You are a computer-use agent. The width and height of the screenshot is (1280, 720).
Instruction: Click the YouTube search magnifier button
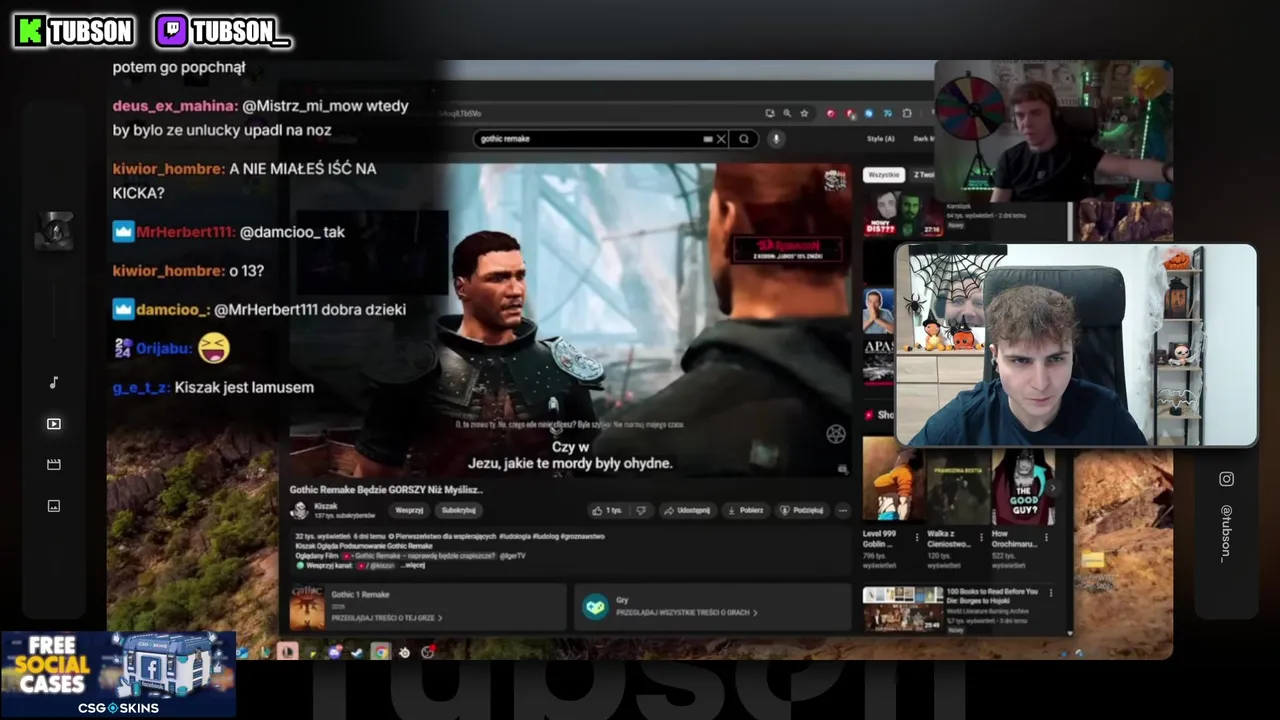click(744, 139)
